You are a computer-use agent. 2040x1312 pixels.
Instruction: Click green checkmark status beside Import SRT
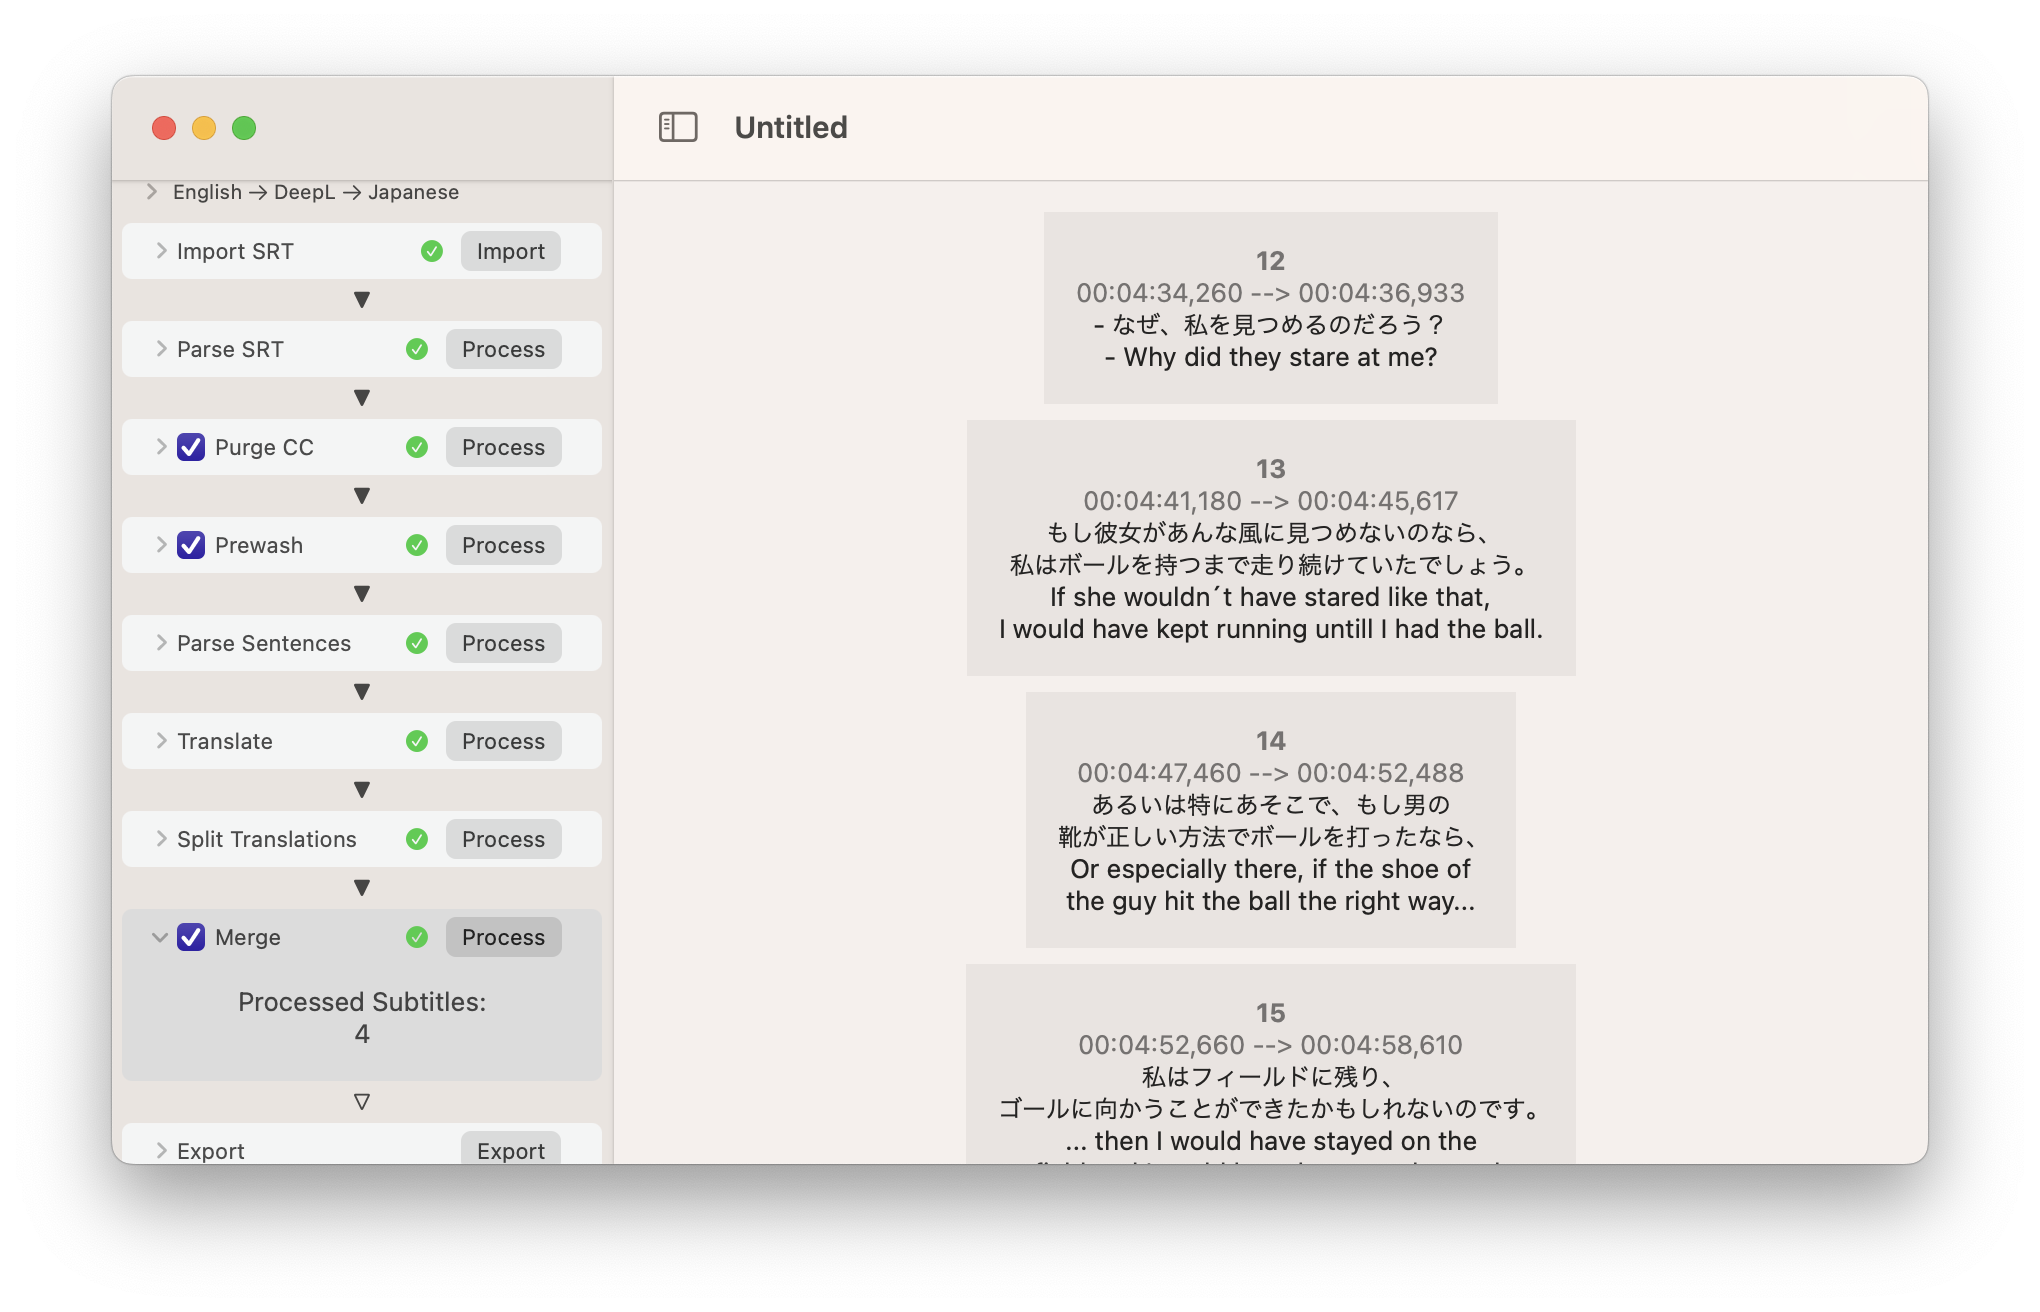[x=432, y=251]
